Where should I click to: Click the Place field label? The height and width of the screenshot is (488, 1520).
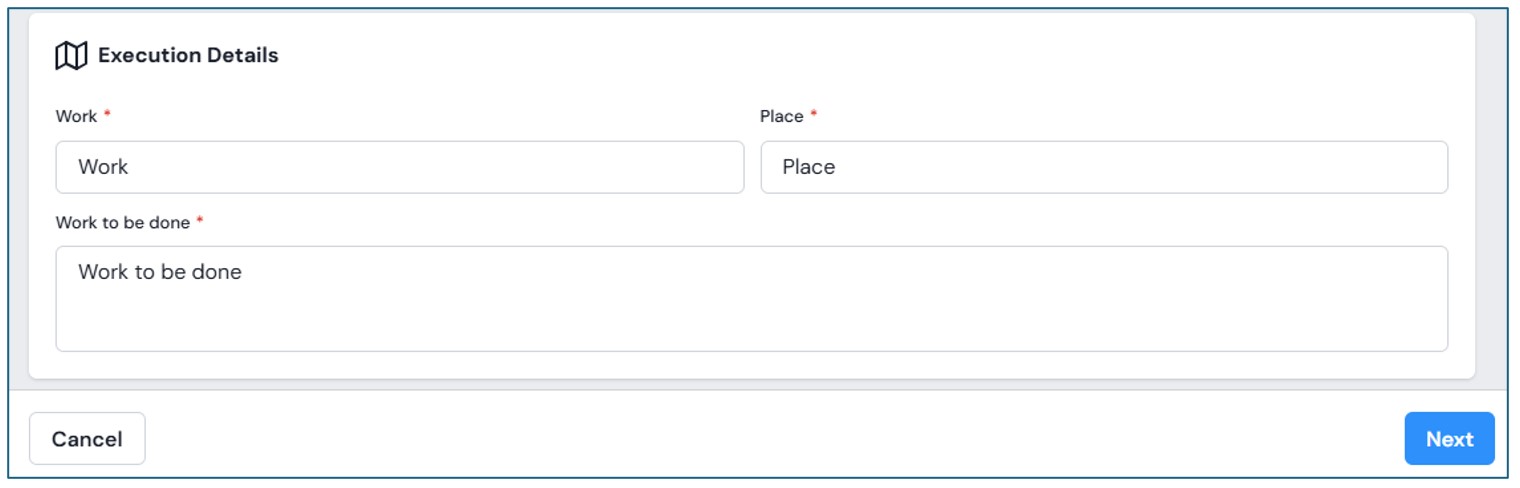coord(781,116)
